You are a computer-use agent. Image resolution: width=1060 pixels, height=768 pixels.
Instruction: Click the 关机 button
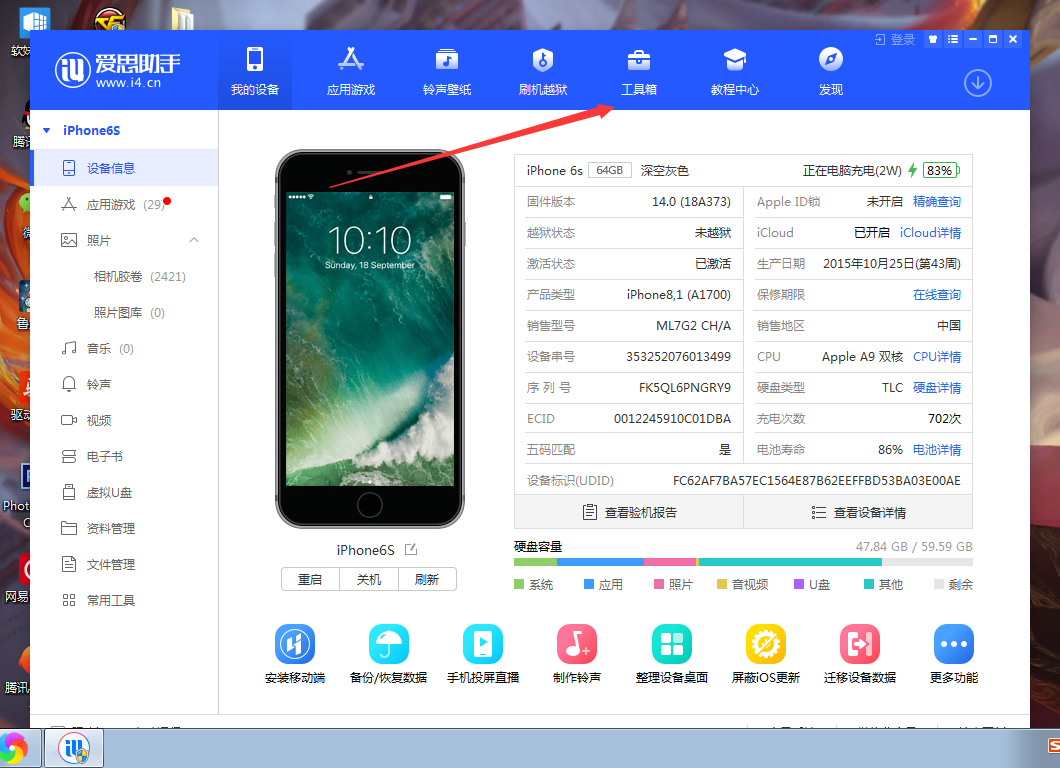tap(368, 579)
